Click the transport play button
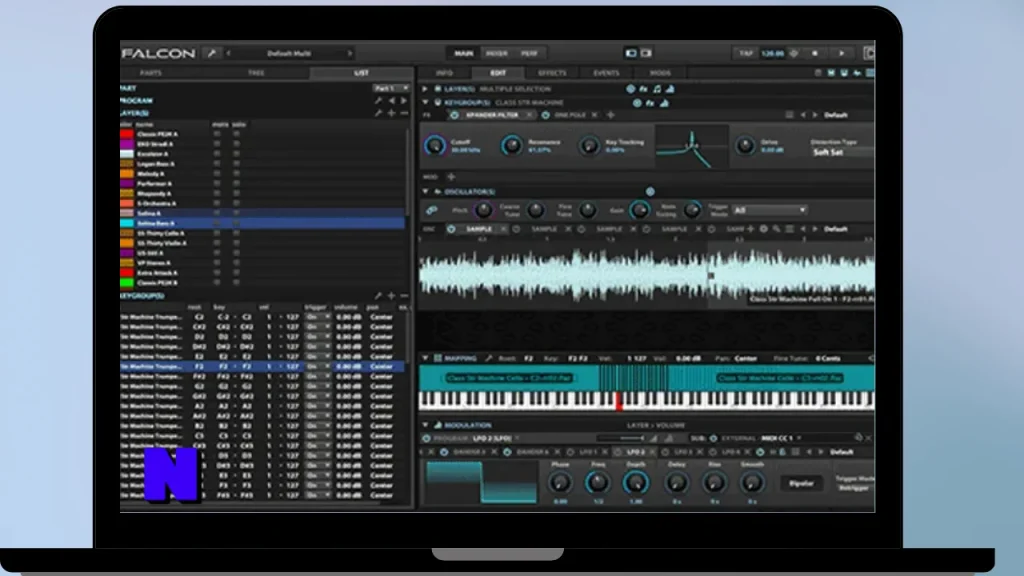1024x576 pixels. (x=841, y=54)
